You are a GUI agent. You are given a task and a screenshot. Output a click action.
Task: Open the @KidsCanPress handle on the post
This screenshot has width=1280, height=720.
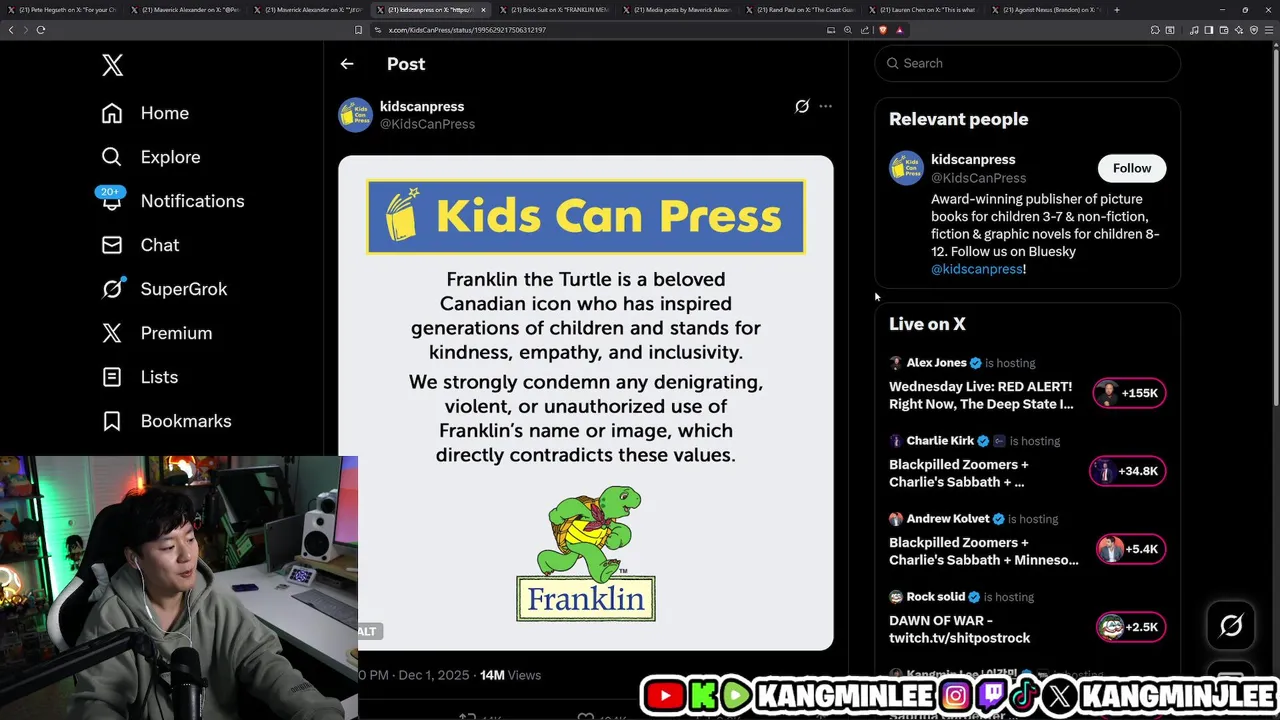tap(427, 124)
